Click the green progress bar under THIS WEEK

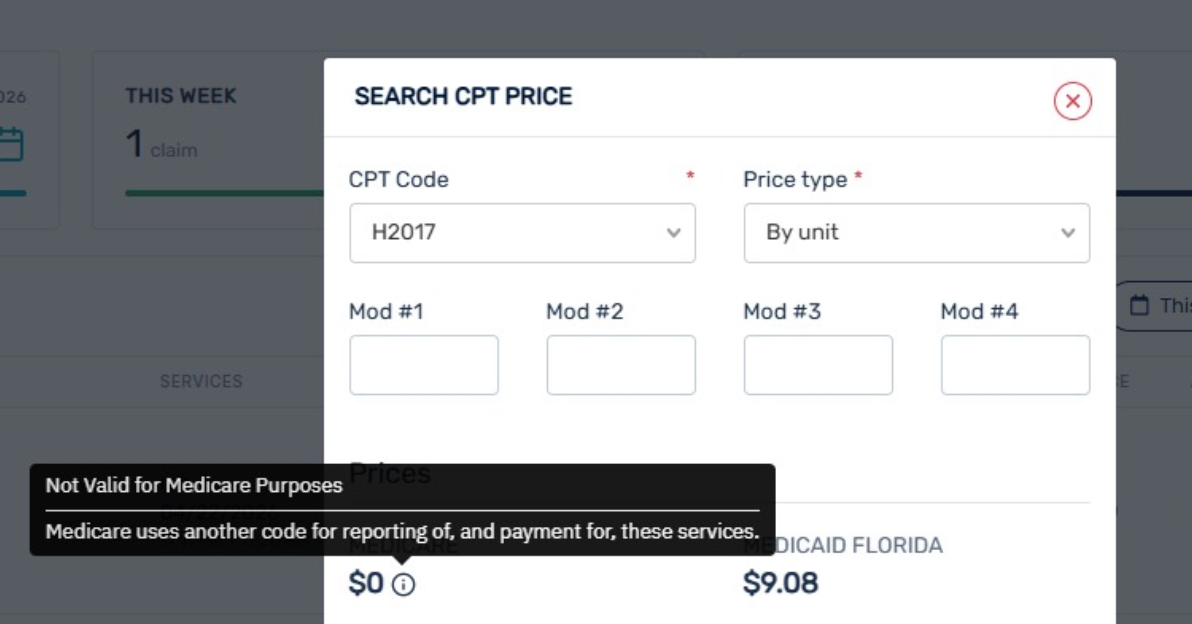[220, 193]
